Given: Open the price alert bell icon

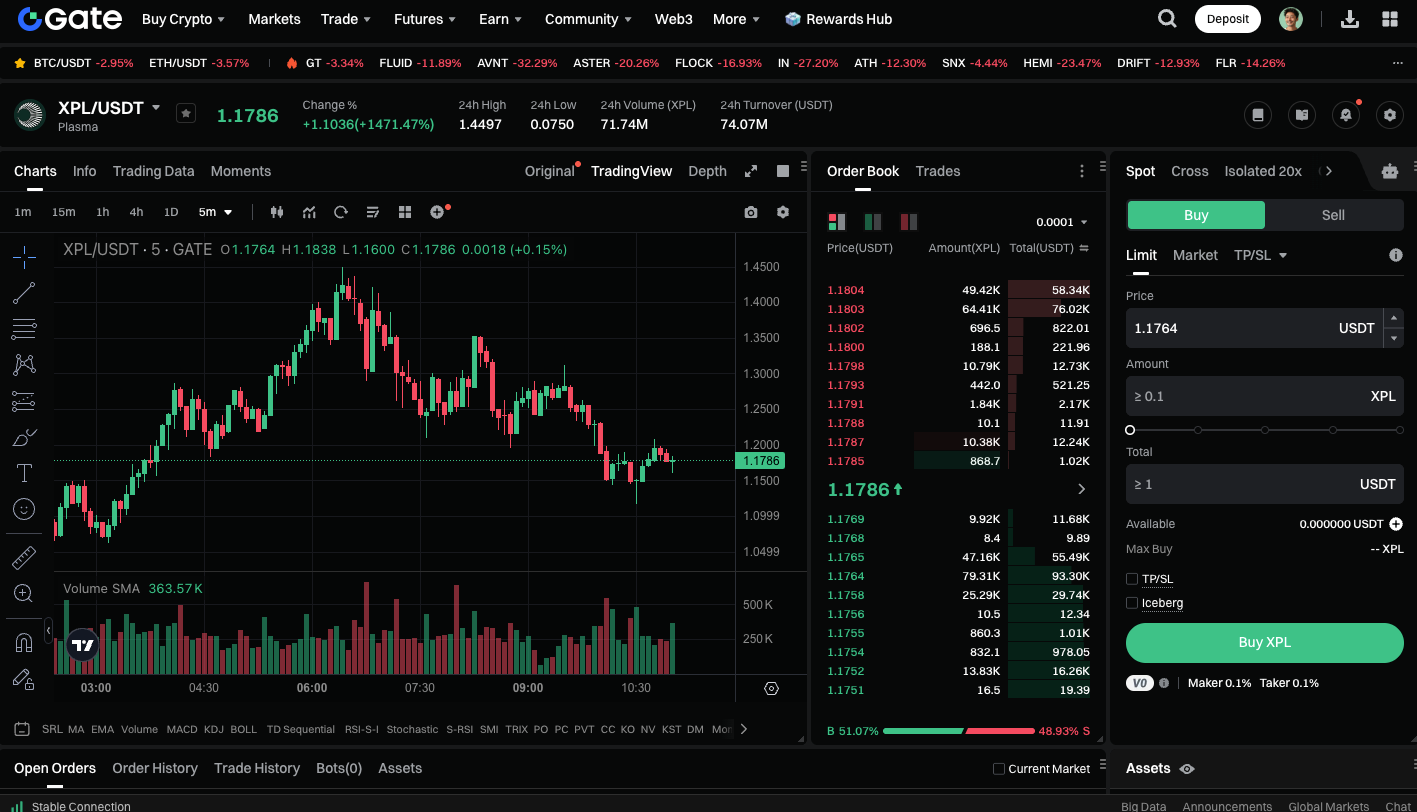Looking at the screenshot, I should 1346,115.
